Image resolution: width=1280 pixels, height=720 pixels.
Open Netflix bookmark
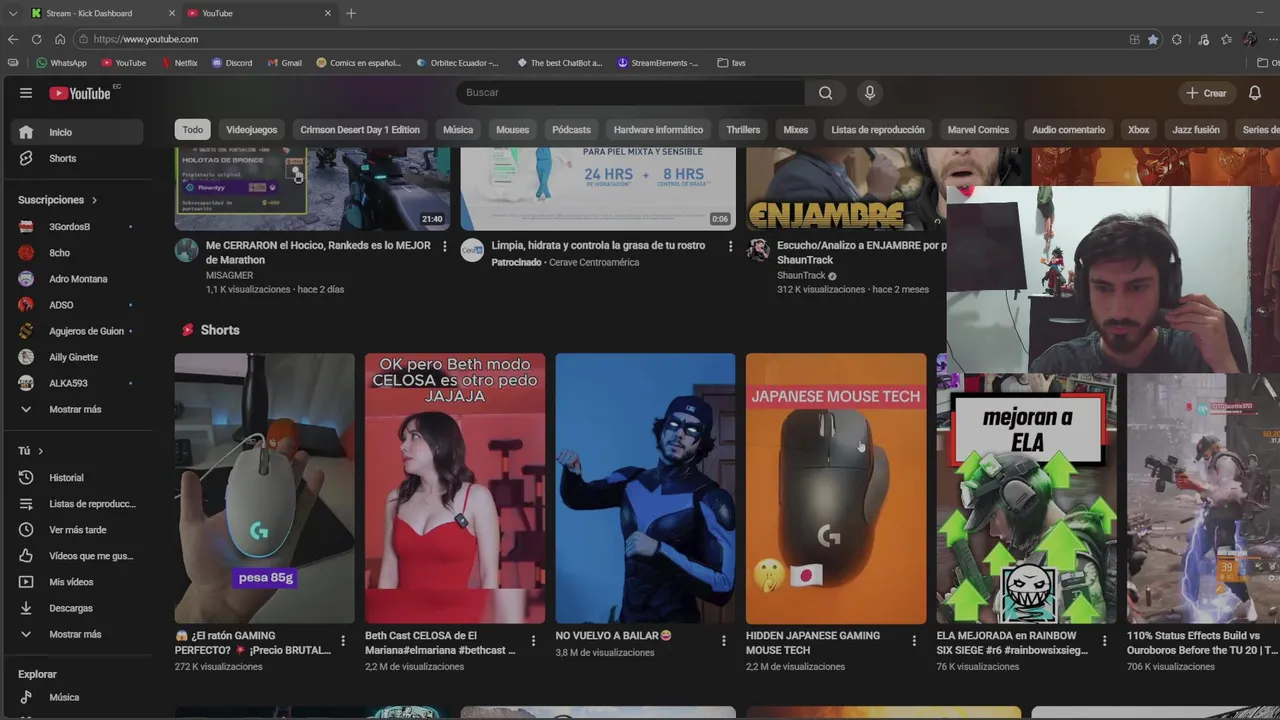point(178,63)
